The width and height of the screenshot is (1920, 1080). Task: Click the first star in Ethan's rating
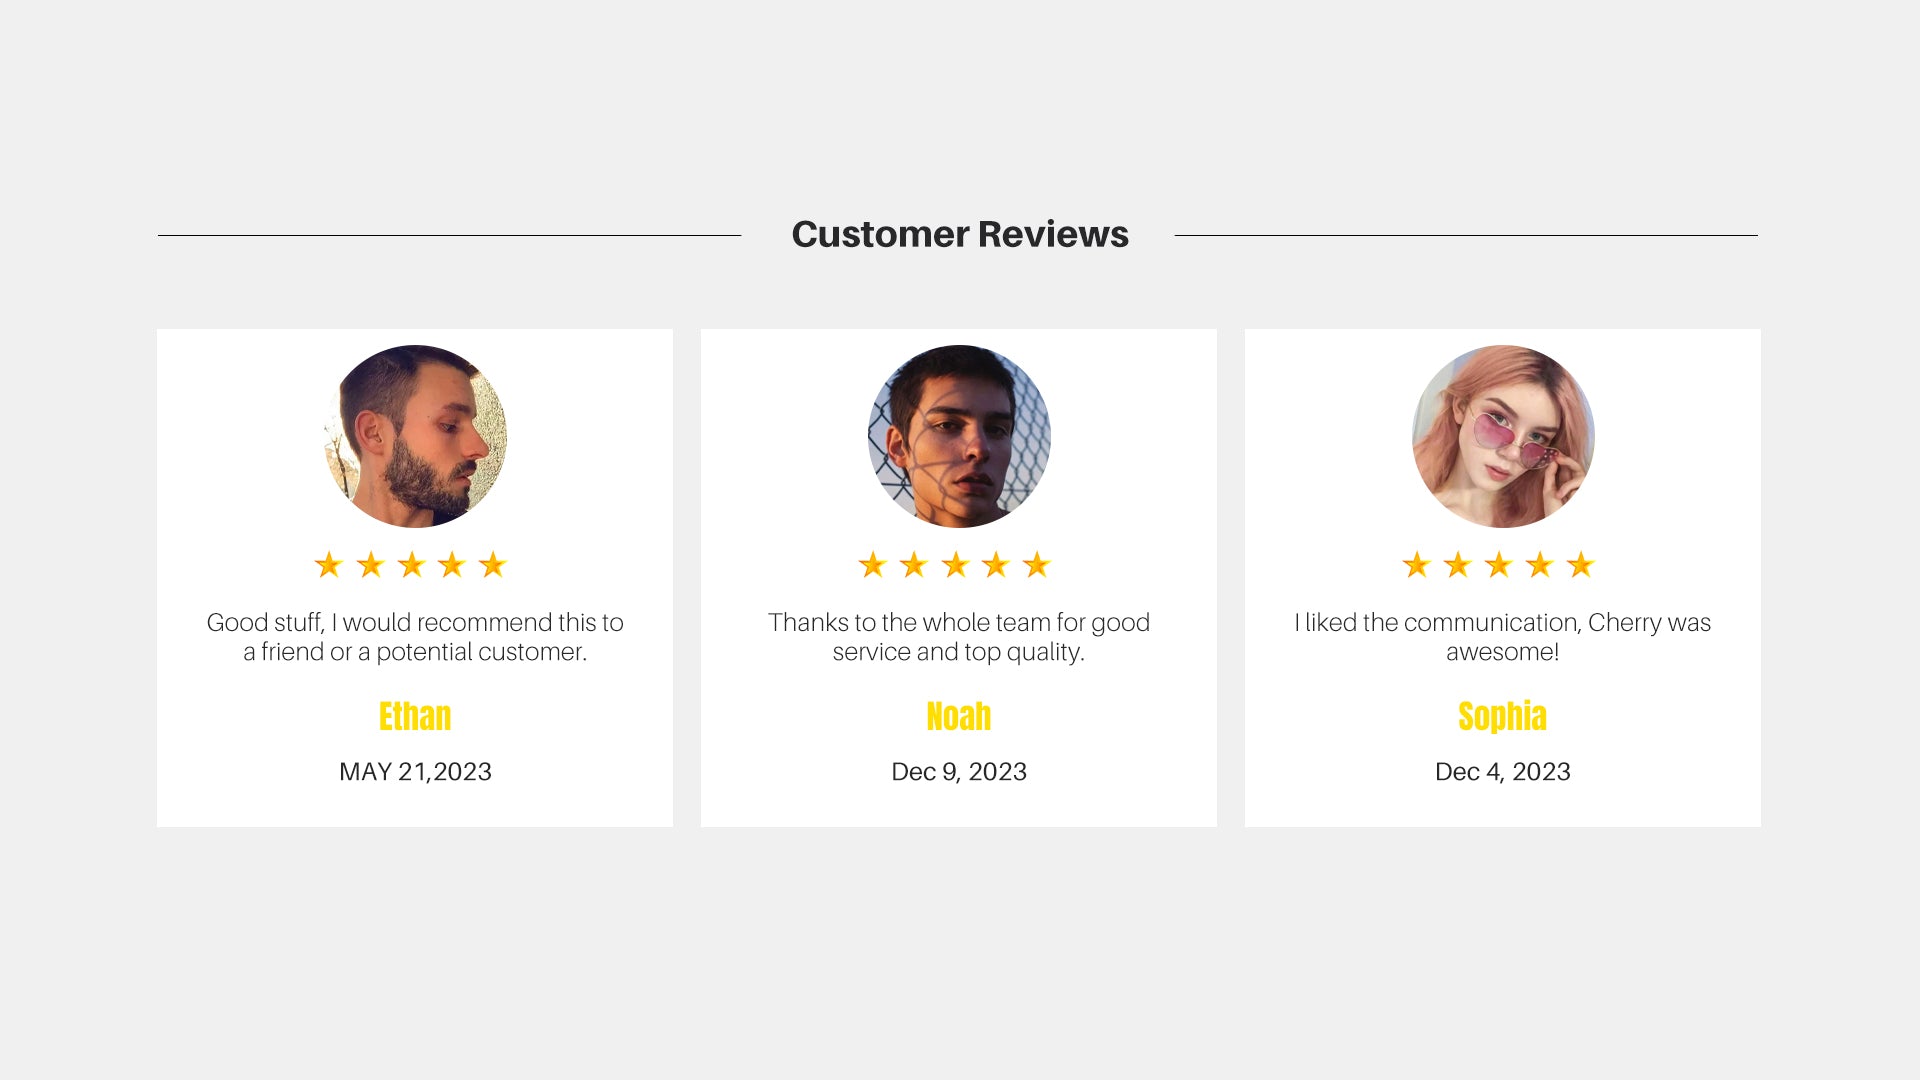click(329, 566)
